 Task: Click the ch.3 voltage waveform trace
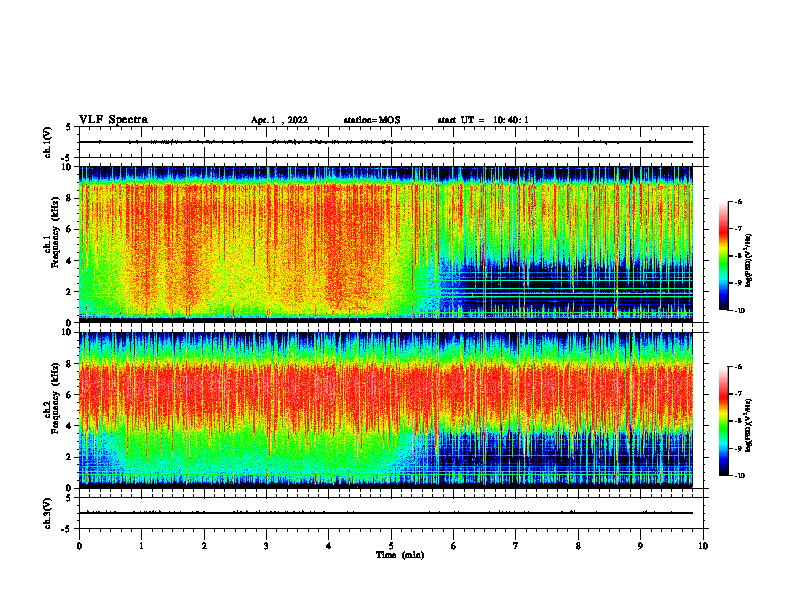click(386, 513)
